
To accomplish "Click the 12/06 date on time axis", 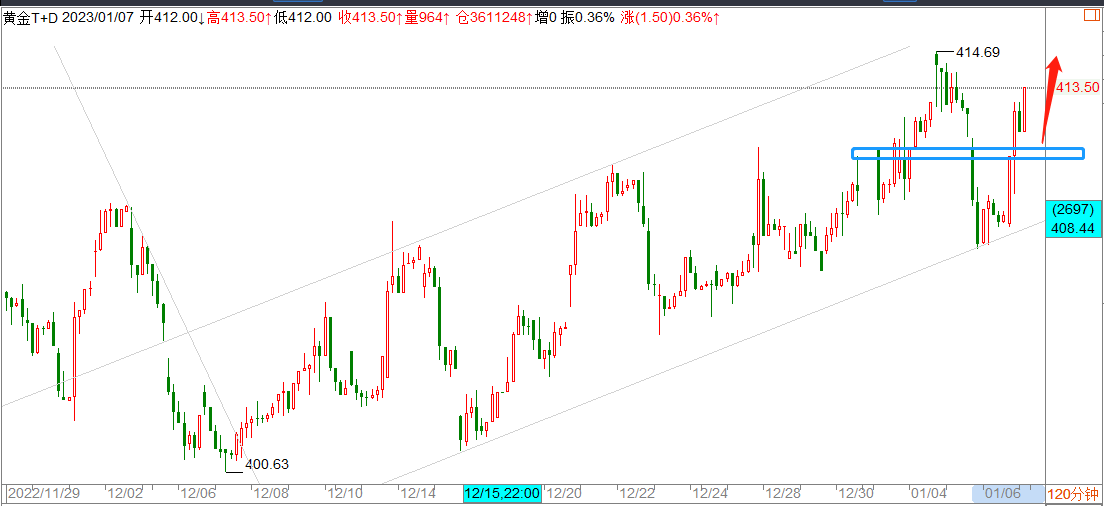I will pyautogui.click(x=196, y=493).
